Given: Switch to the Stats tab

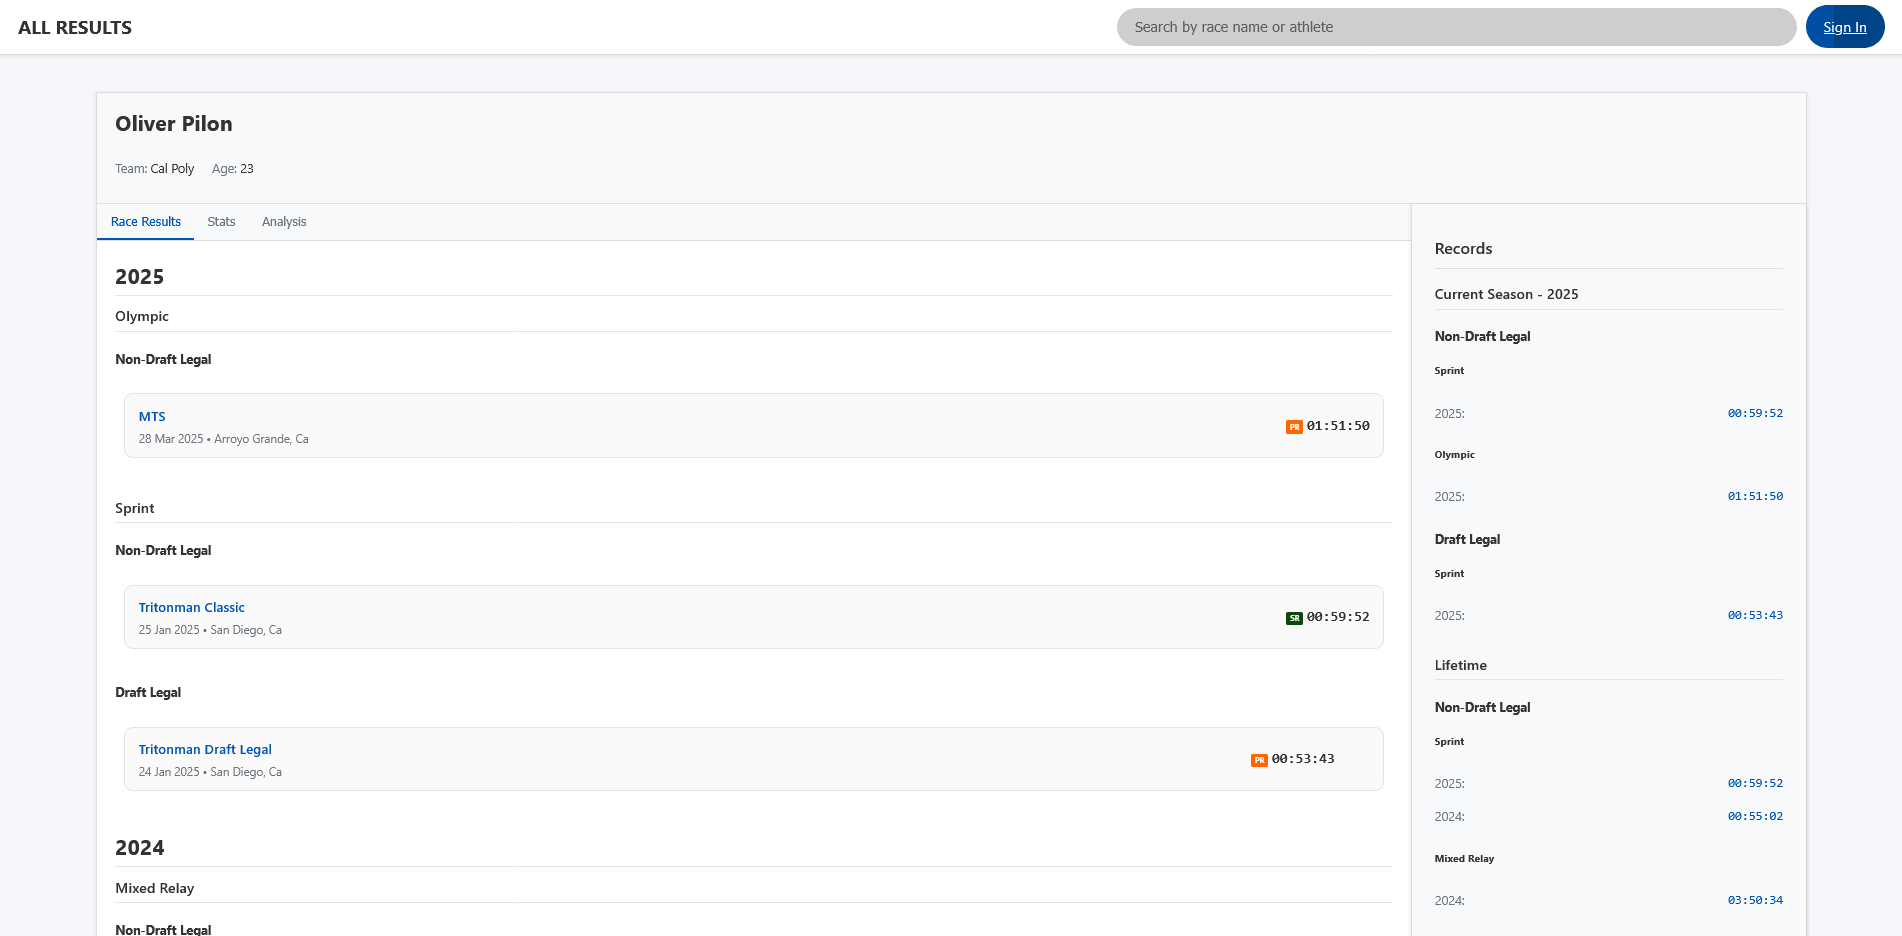Looking at the screenshot, I should [x=221, y=222].
